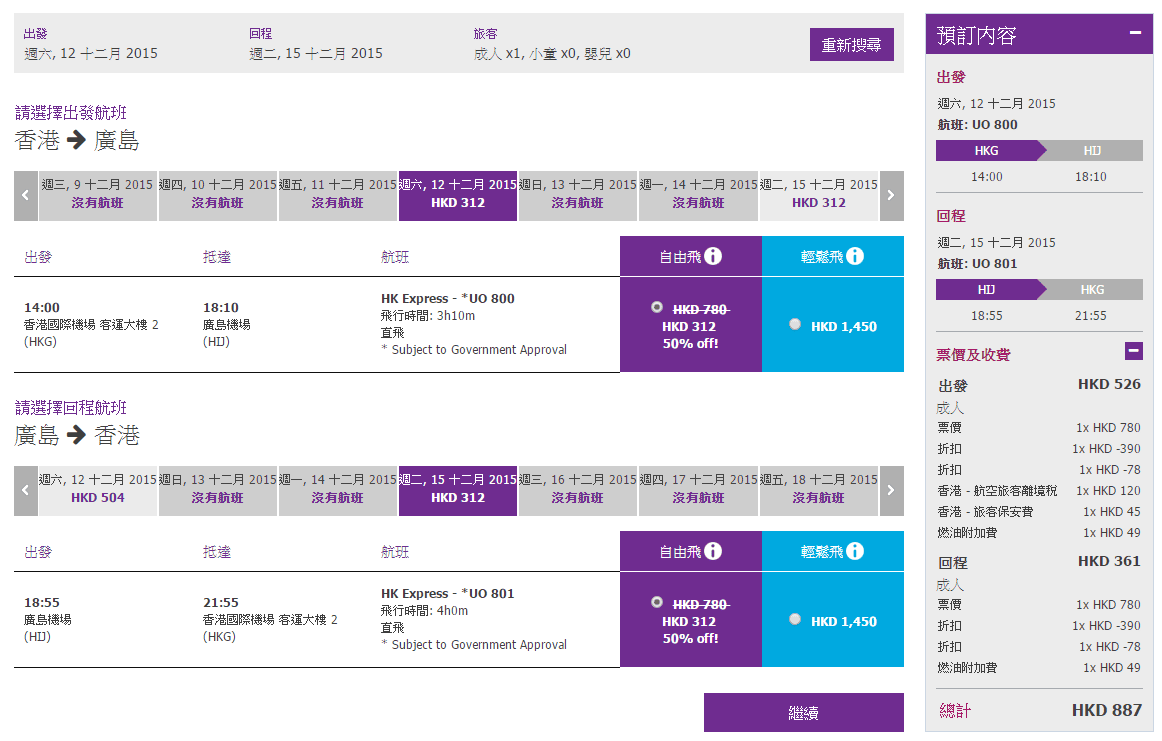Viewport: 1162px width, 741px height.
Task: Show later outbound dates with right arrow
Action: click(891, 196)
